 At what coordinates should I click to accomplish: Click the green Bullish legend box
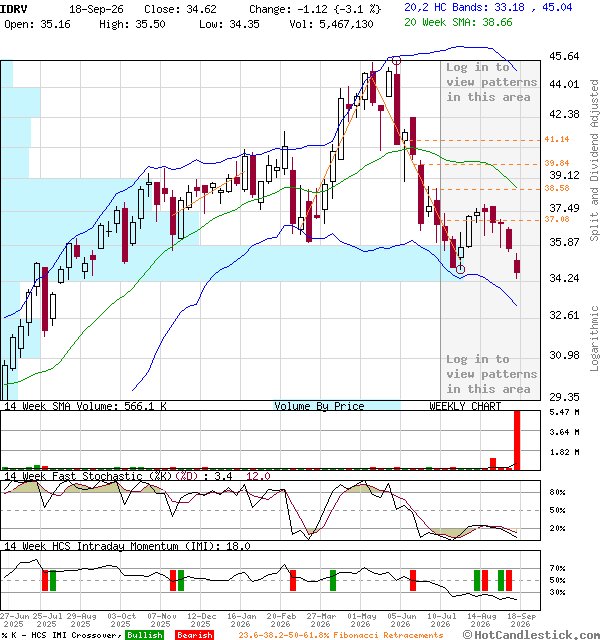coord(144,635)
